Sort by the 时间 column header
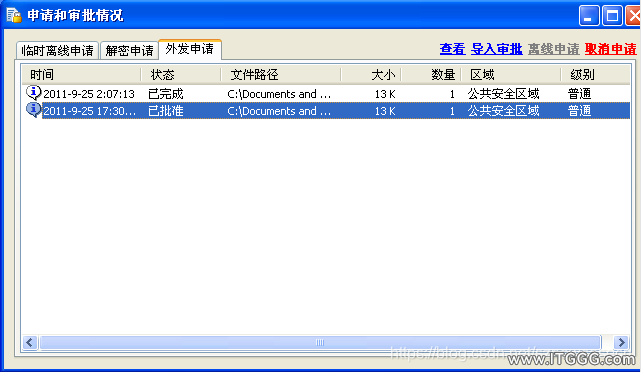The image size is (641, 372). [81, 75]
